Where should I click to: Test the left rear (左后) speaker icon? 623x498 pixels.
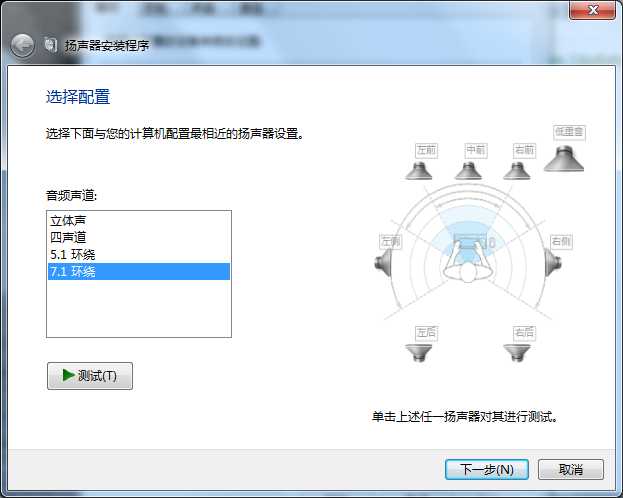418,353
